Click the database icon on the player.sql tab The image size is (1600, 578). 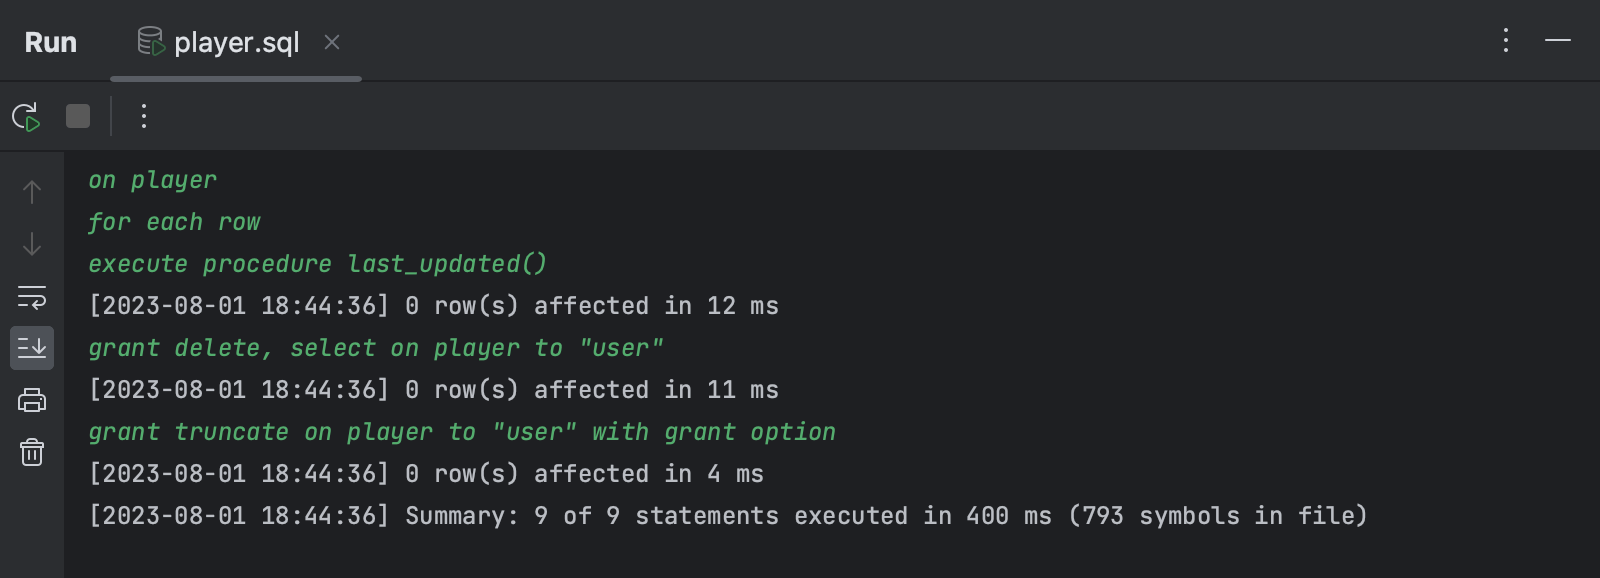pyautogui.click(x=150, y=42)
